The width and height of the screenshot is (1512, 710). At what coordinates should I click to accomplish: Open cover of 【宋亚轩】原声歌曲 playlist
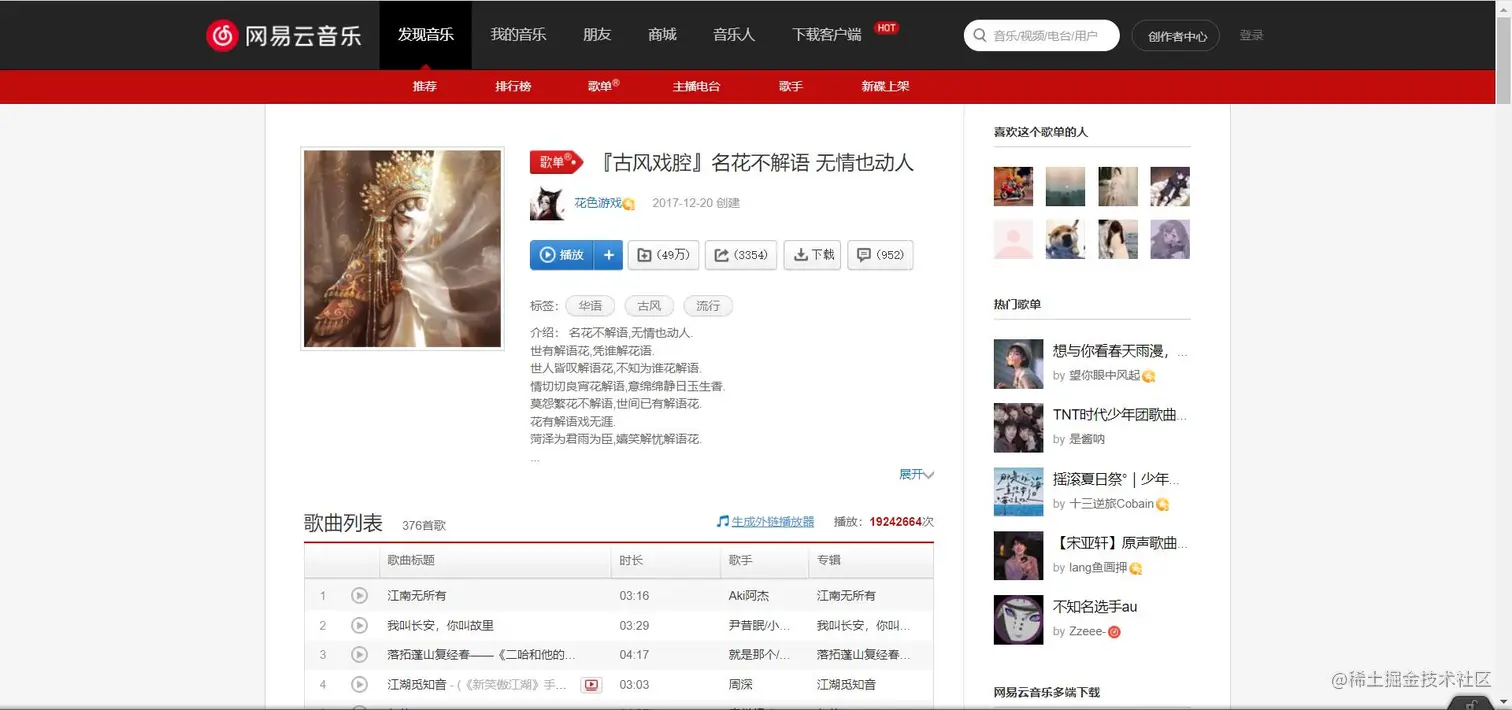tap(1018, 556)
